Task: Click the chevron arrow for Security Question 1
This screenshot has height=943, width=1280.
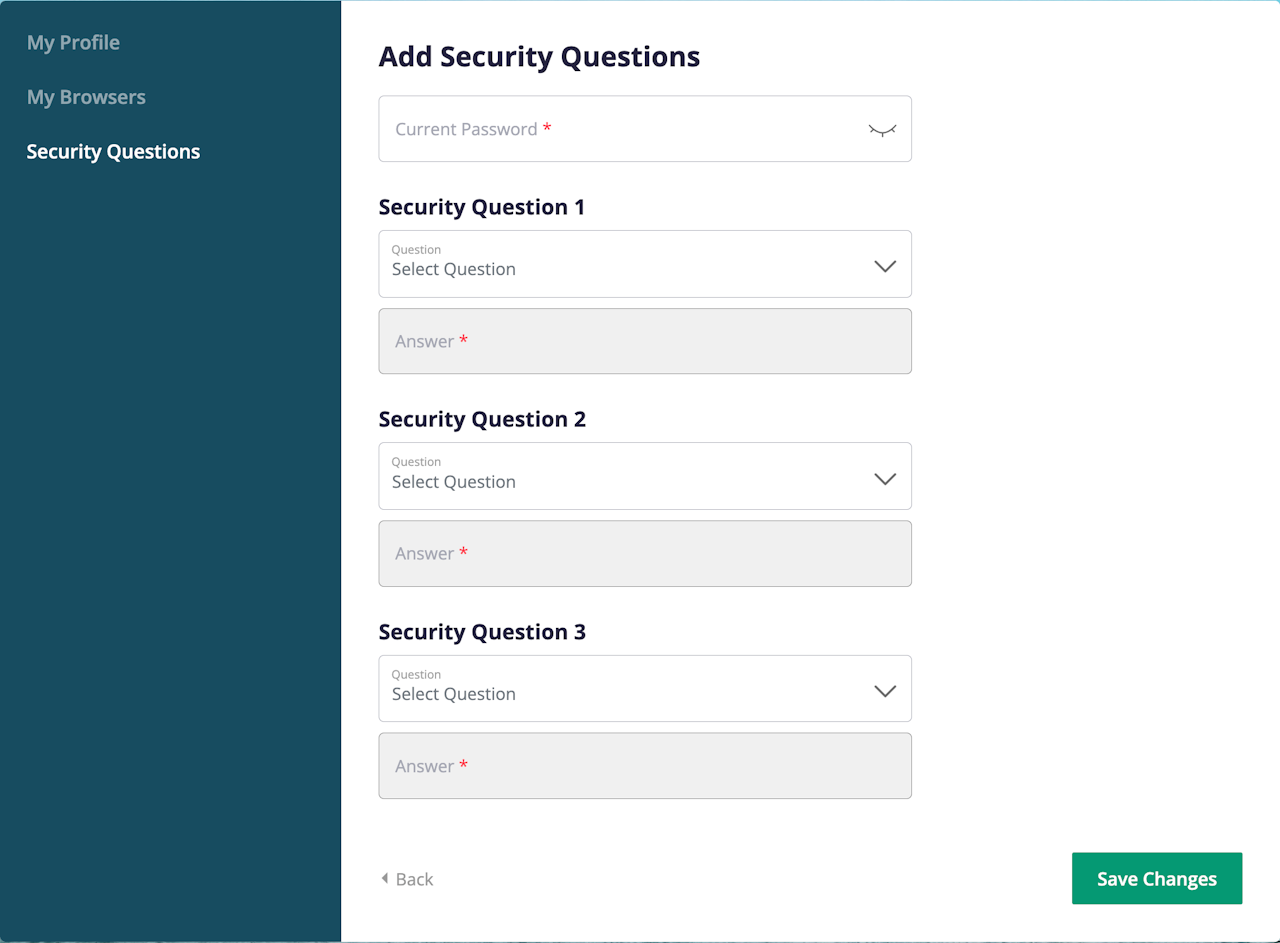Action: pyautogui.click(x=885, y=266)
